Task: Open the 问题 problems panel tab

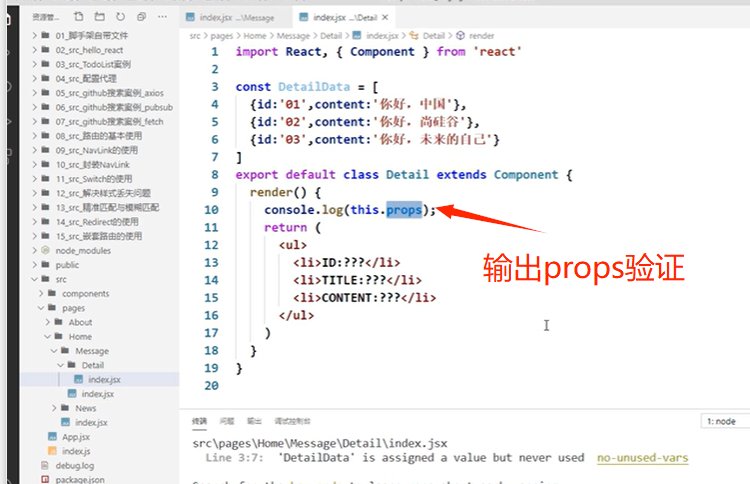Action: (x=227, y=421)
